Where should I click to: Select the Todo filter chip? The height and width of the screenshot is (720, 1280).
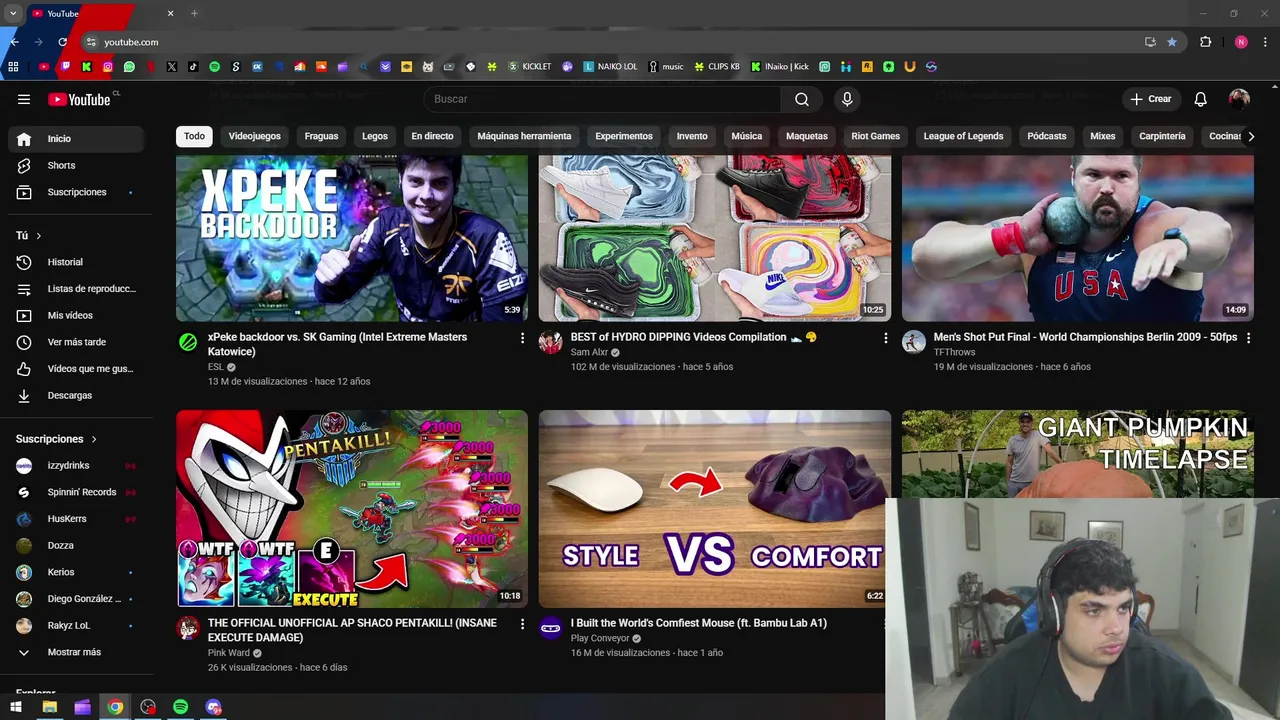[194, 136]
